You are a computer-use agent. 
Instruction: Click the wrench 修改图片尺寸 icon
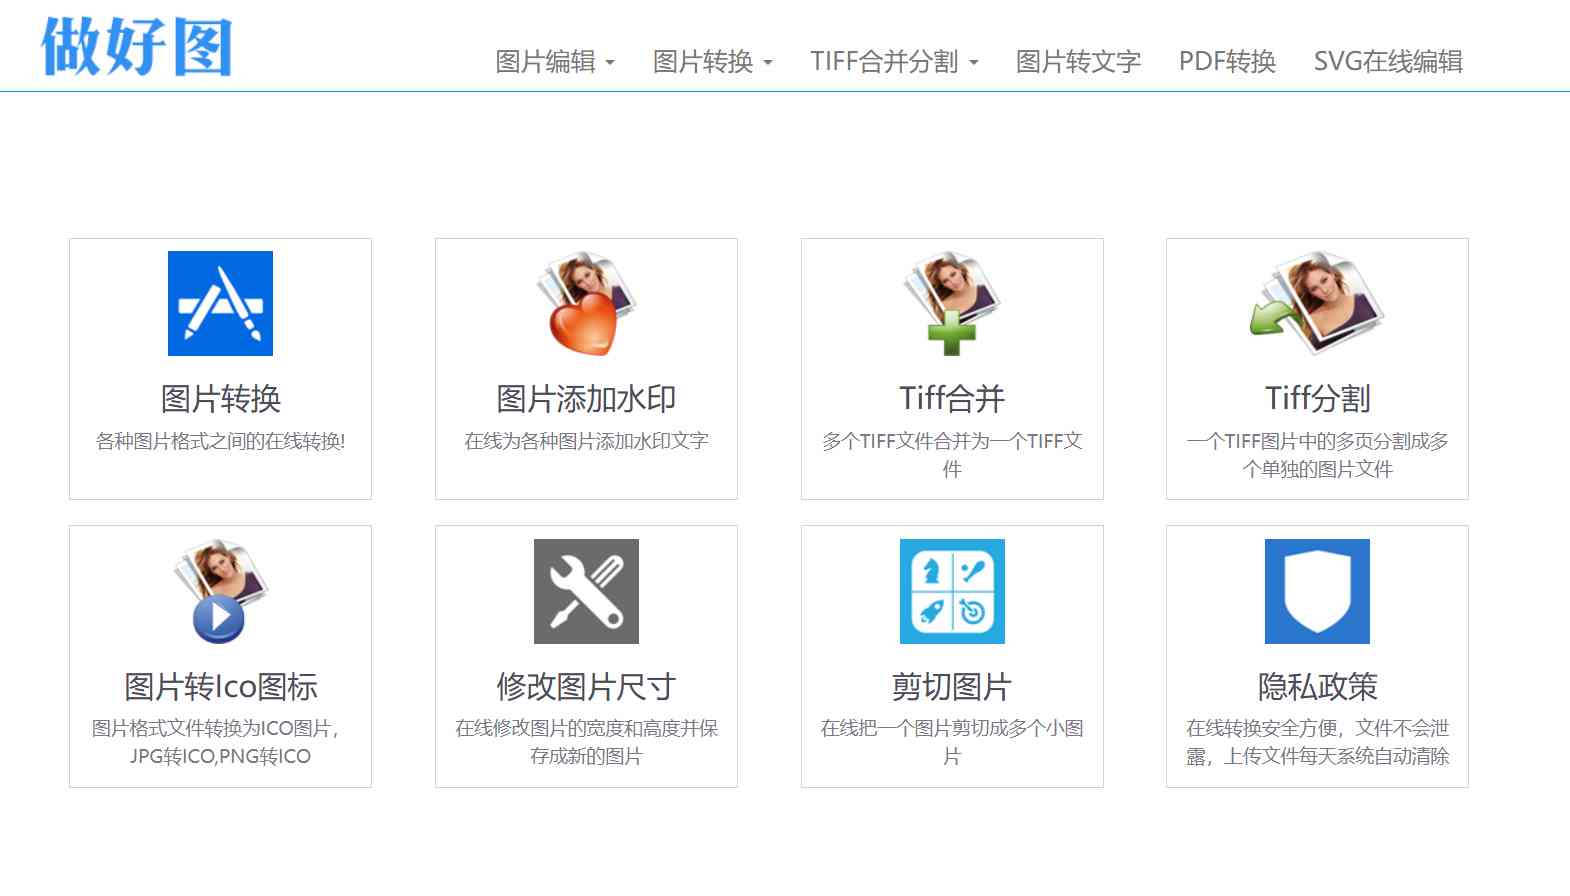click(x=586, y=591)
